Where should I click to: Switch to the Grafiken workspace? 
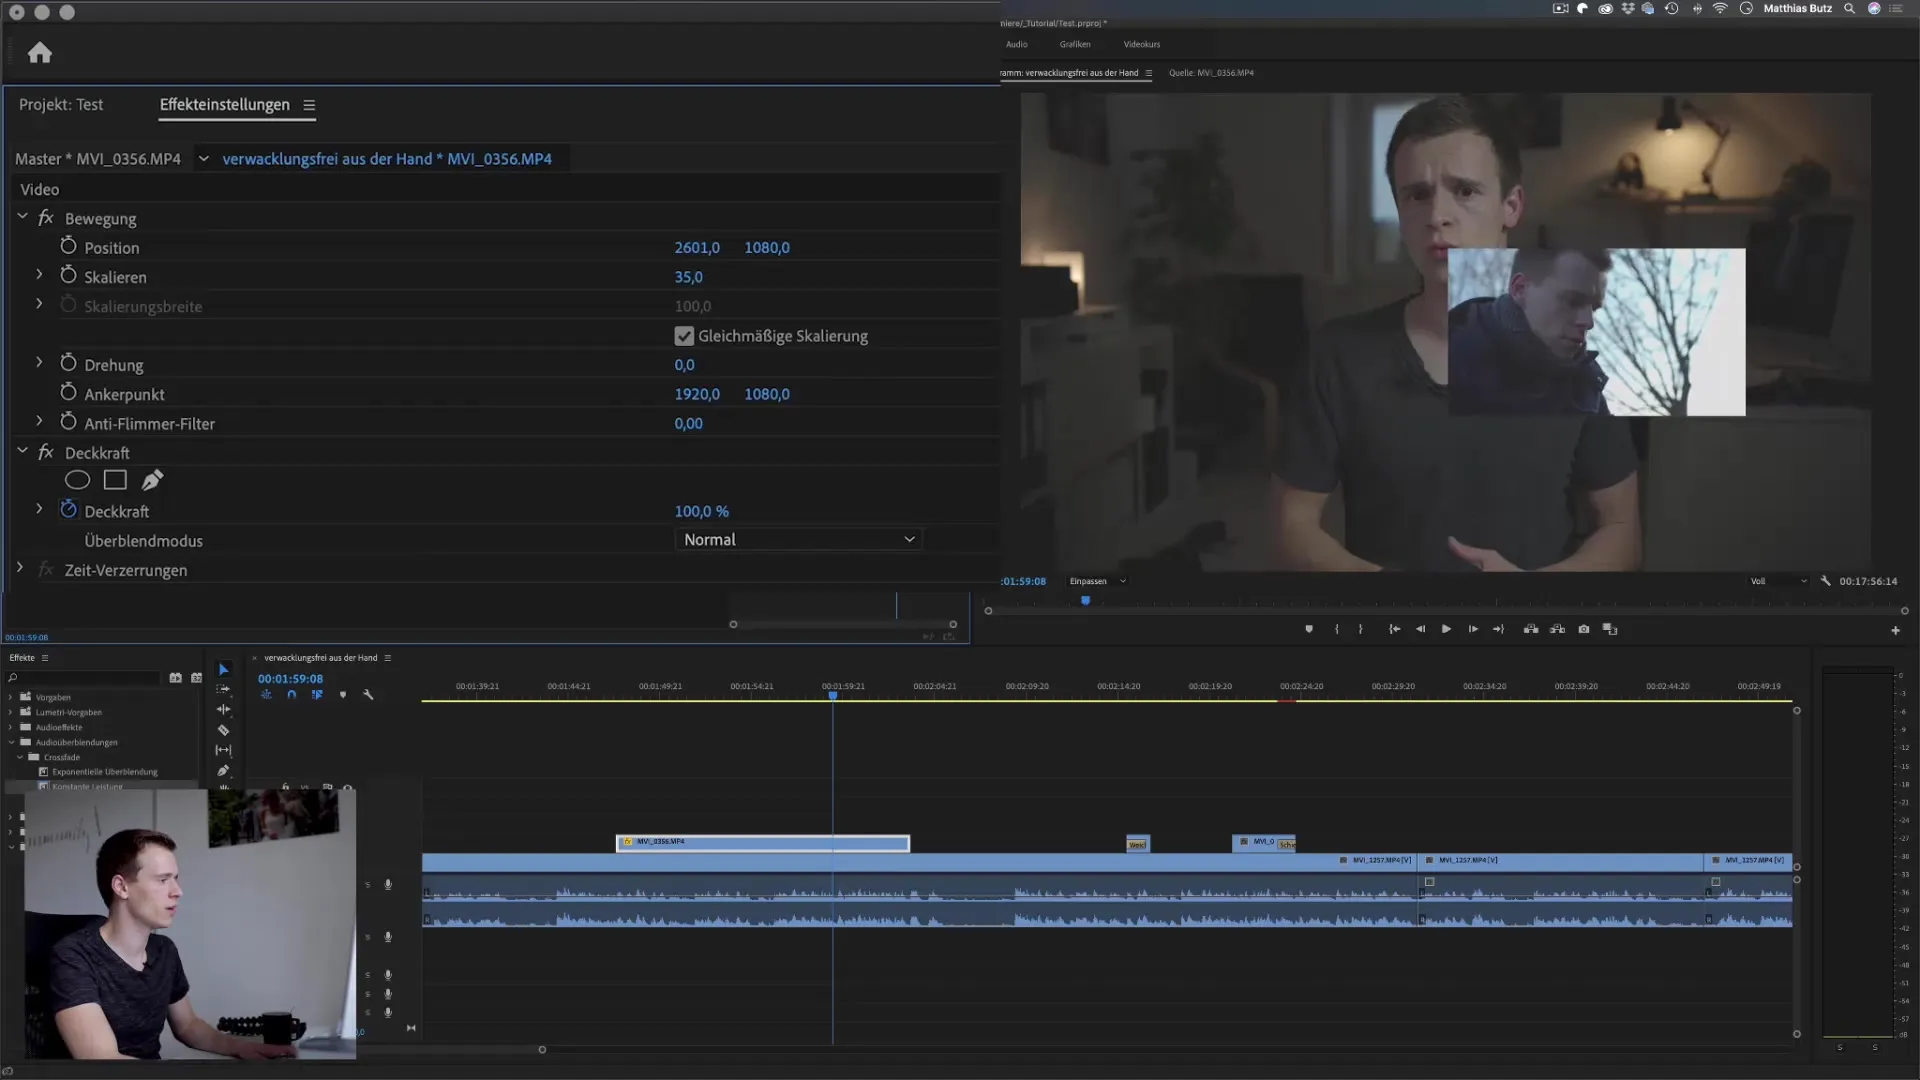[1075, 44]
